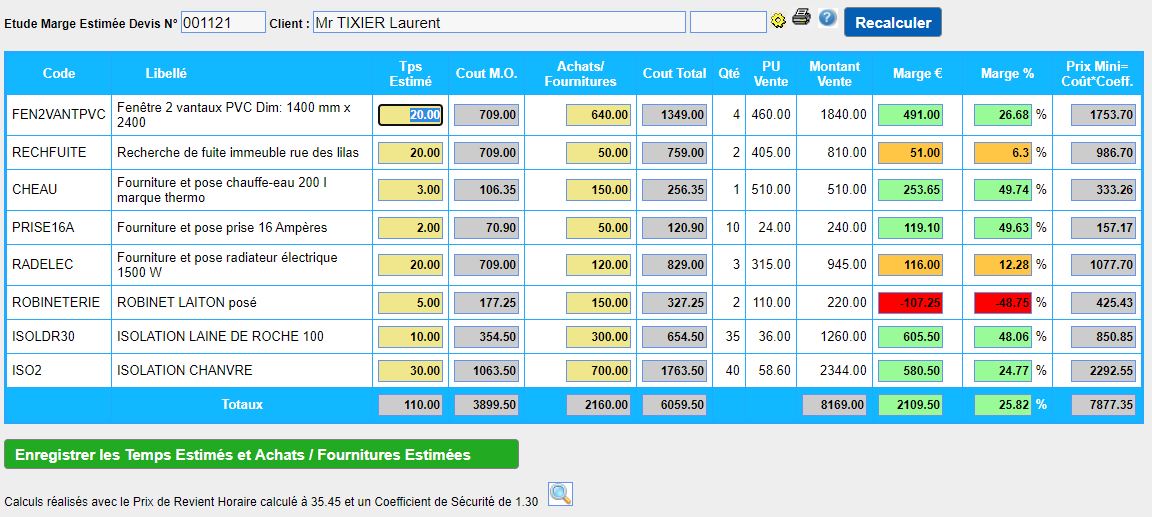Edit Tps Estimé for FEN2VANTPVC row
Viewport: 1152px width, 517px height.
(x=410, y=115)
